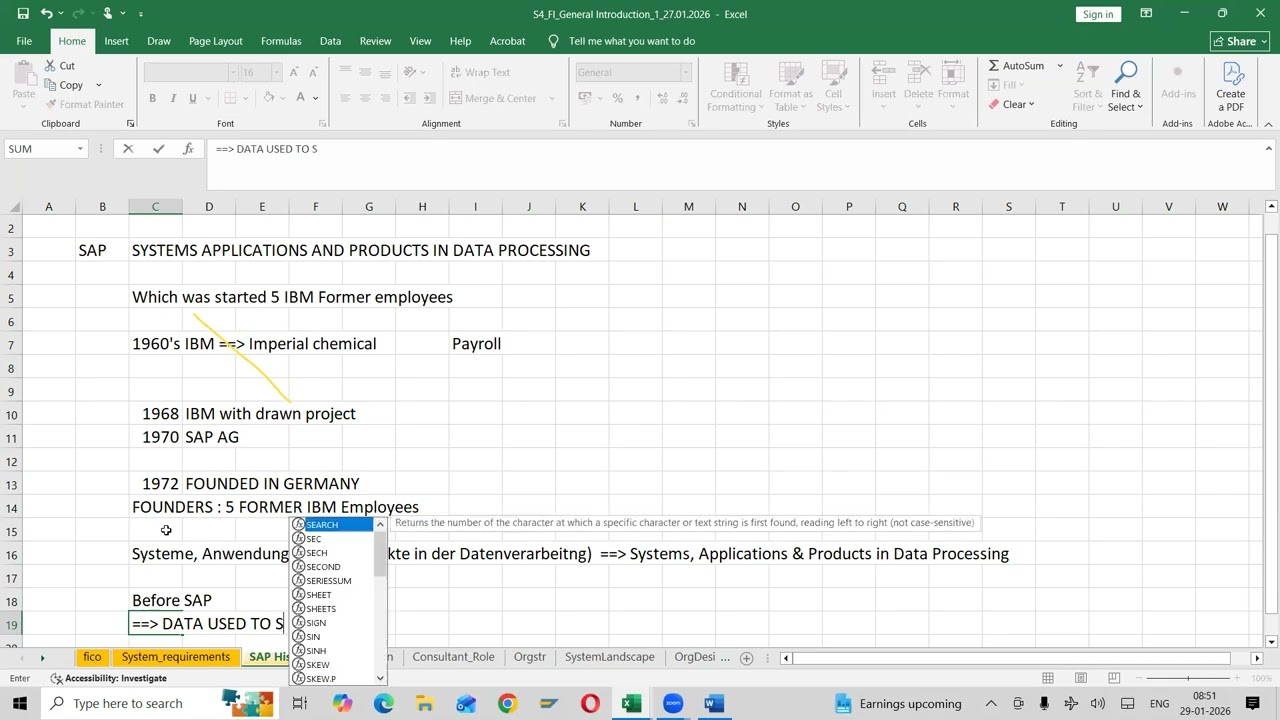Toggle Touch/Mouse mode in Quick Access

click(107, 14)
